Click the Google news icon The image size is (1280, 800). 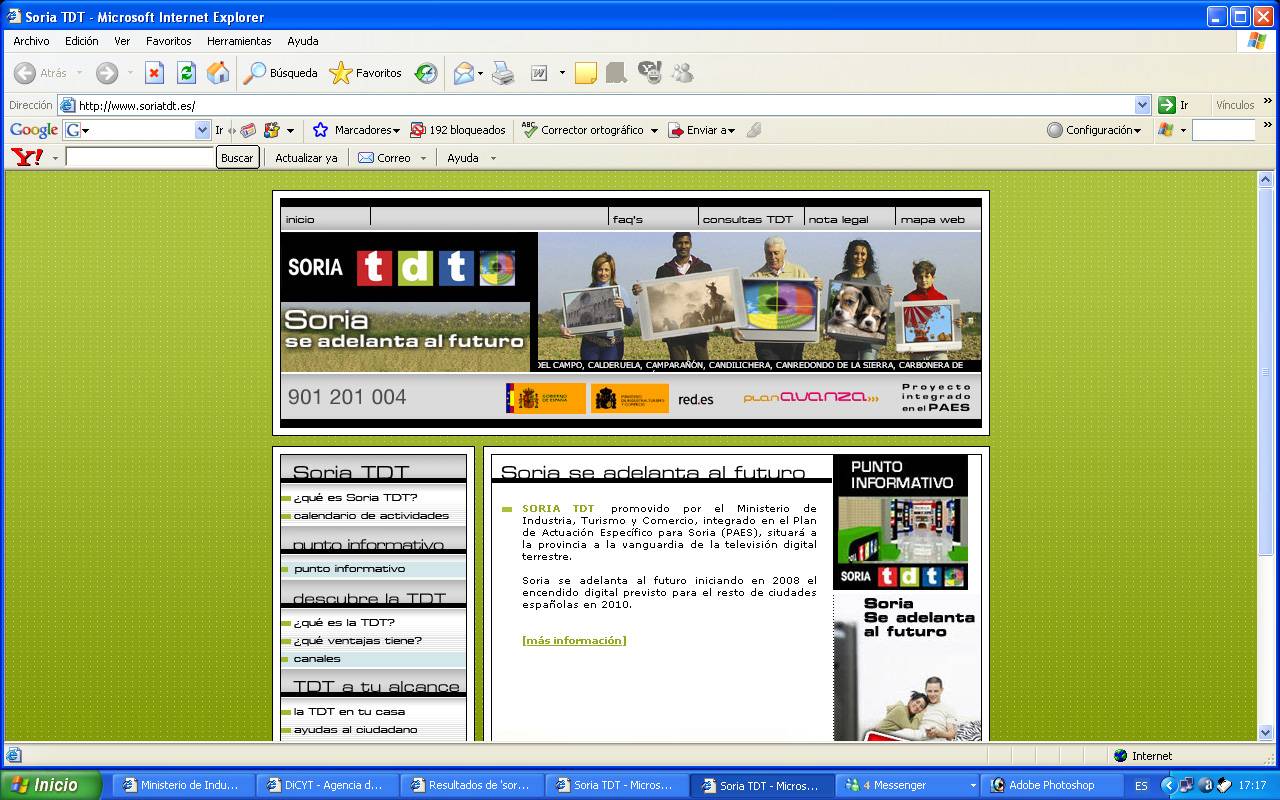[248, 130]
